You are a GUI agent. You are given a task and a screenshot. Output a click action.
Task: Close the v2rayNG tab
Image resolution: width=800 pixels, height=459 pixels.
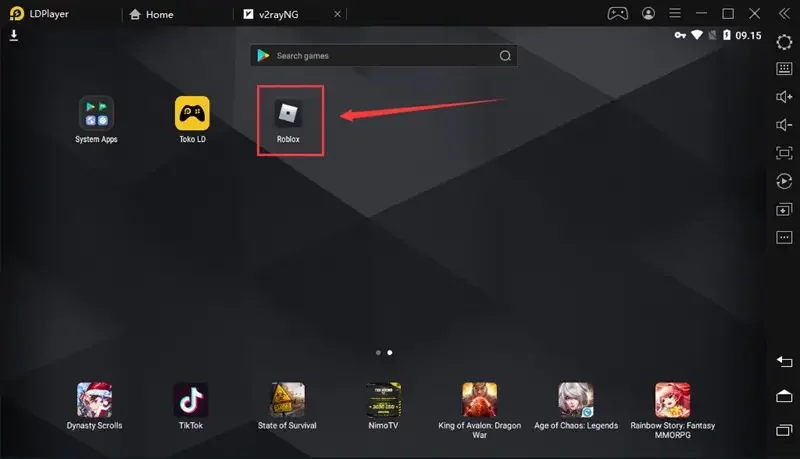click(337, 14)
